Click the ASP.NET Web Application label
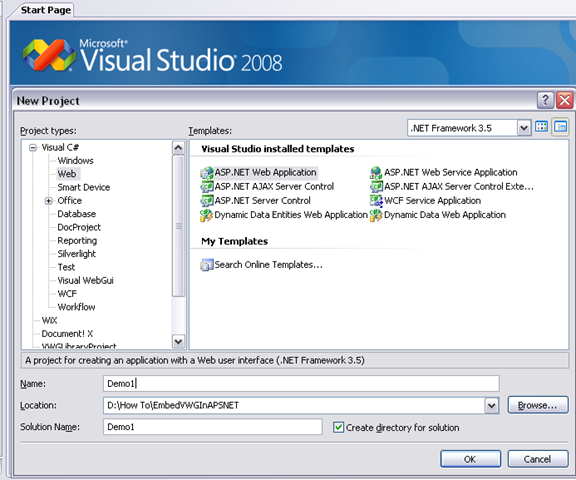The image size is (576, 480). [x=265, y=172]
